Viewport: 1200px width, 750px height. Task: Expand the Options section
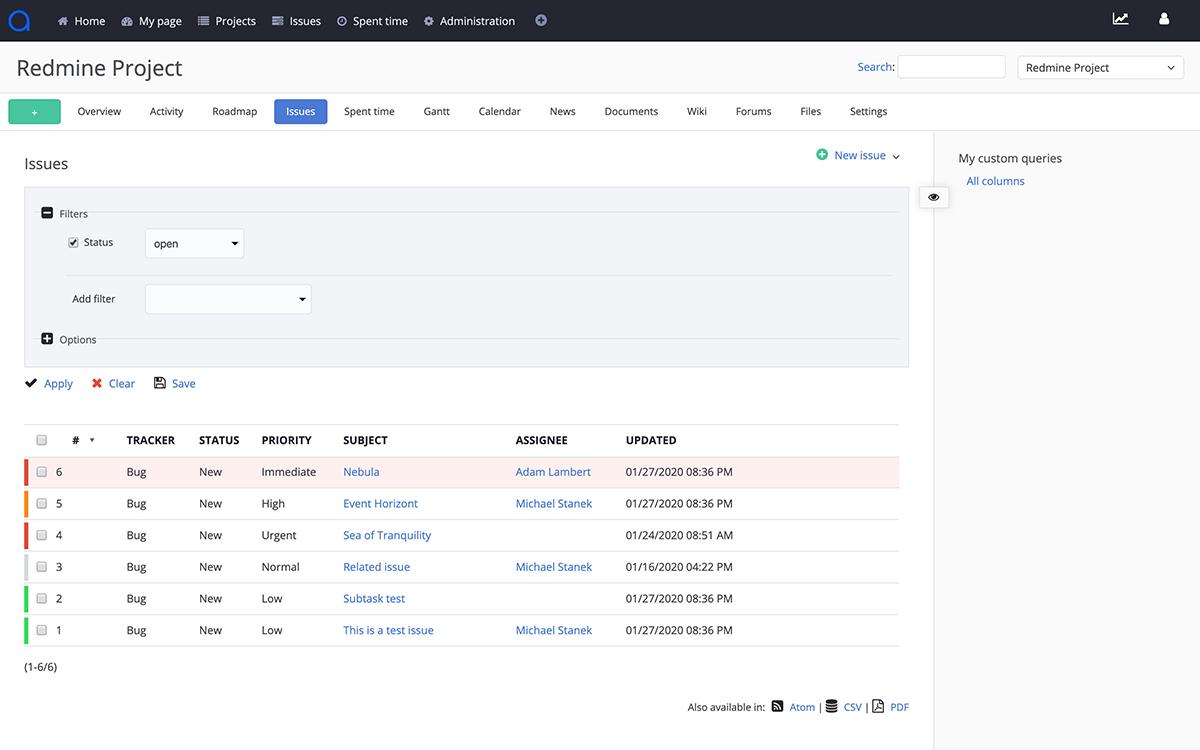pos(47,339)
